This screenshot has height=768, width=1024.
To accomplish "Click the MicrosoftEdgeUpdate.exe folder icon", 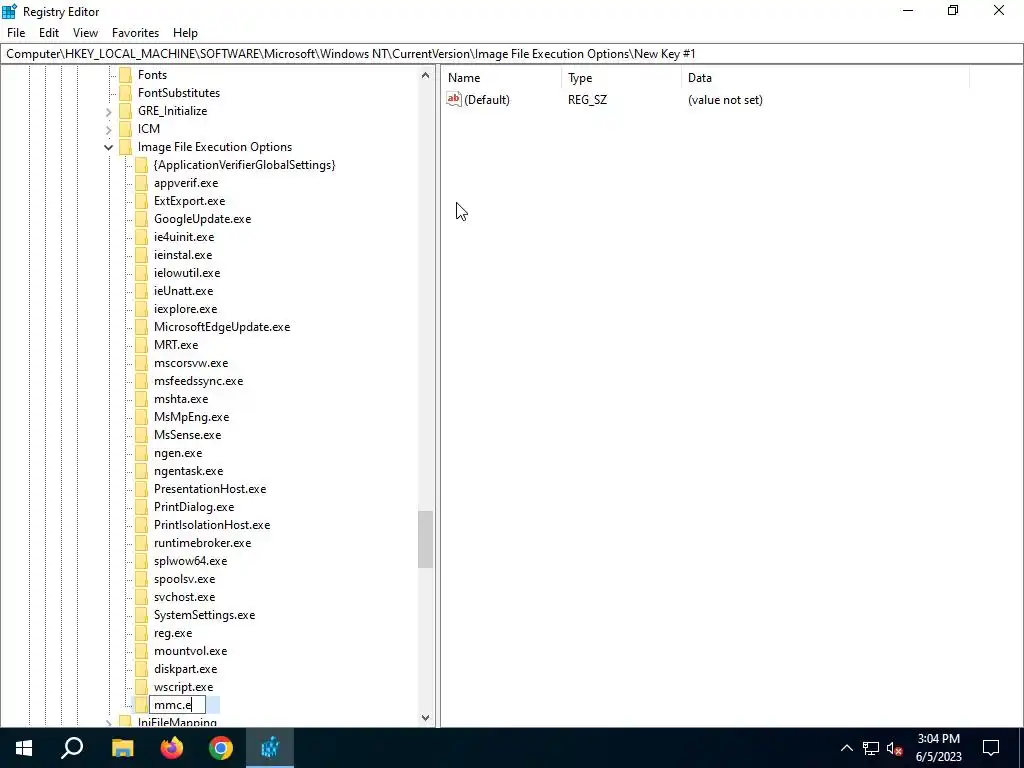I will pyautogui.click(x=142, y=327).
